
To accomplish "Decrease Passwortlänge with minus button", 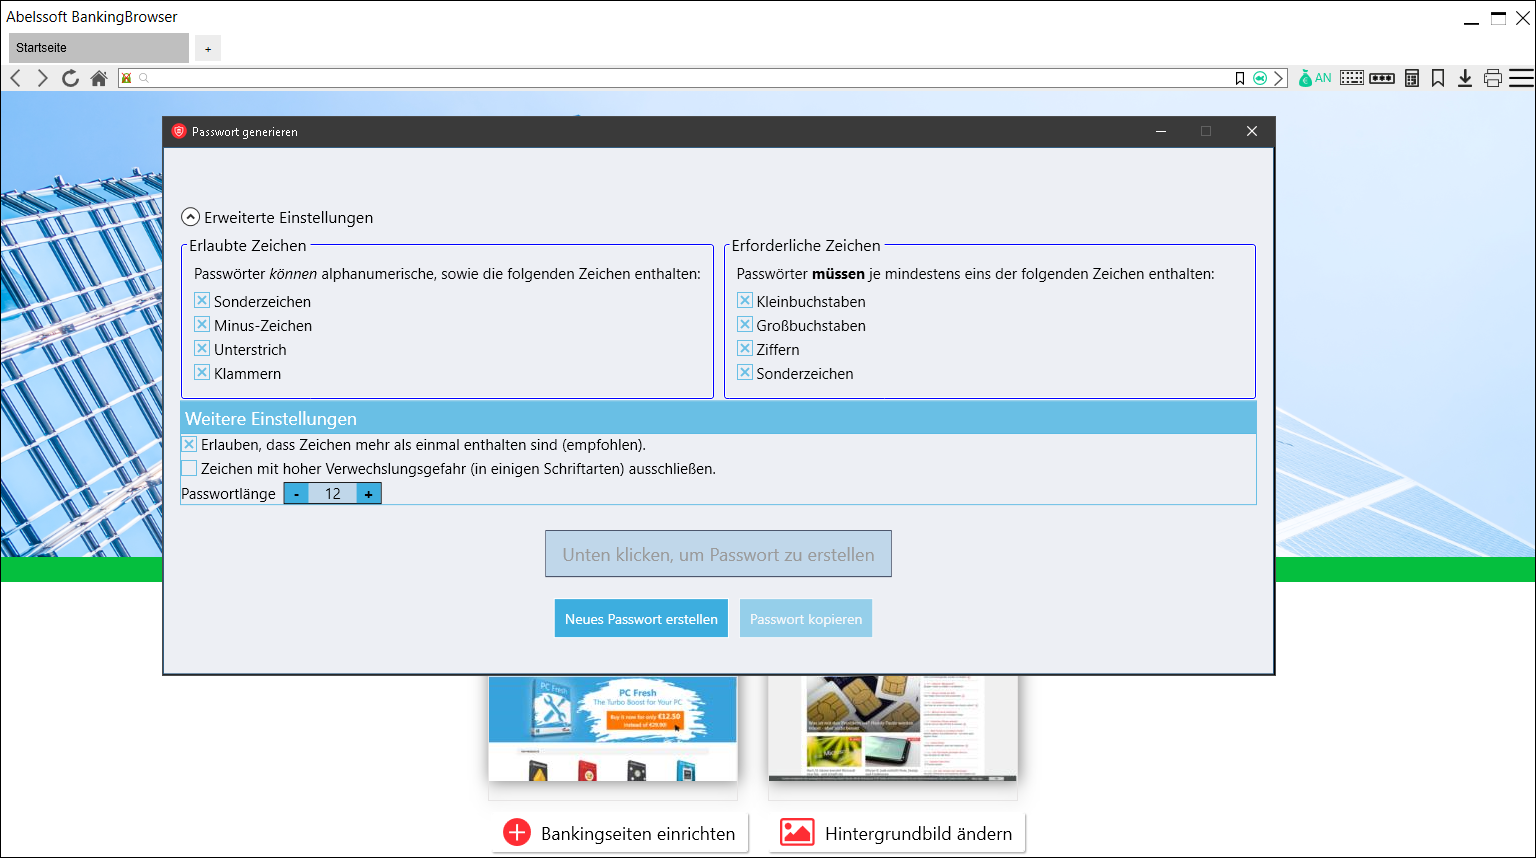I will pyautogui.click(x=296, y=494).
